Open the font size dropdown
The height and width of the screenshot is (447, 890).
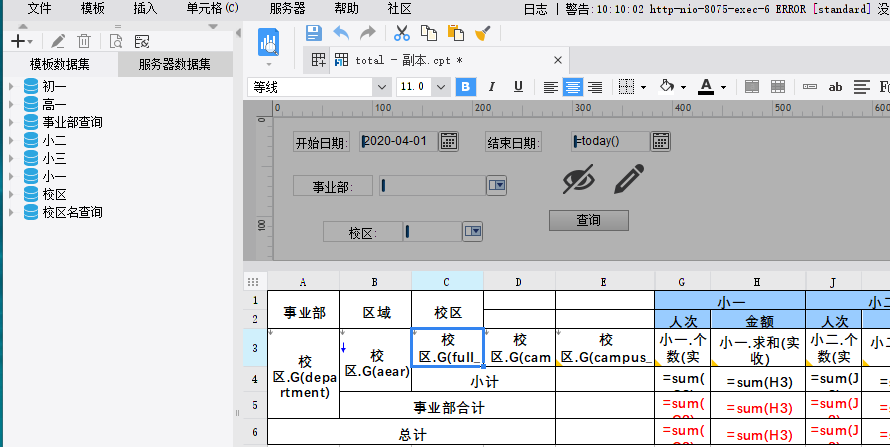440,87
